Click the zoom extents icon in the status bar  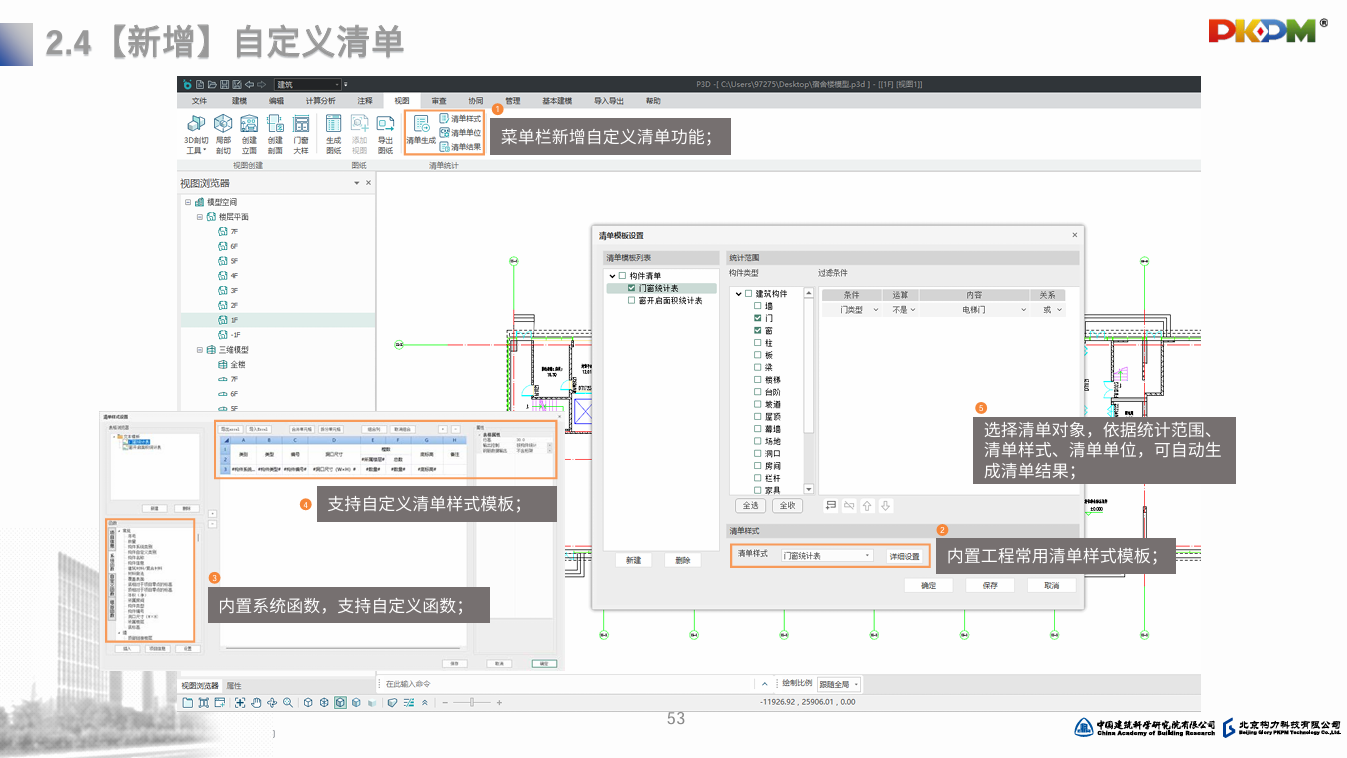[240, 703]
